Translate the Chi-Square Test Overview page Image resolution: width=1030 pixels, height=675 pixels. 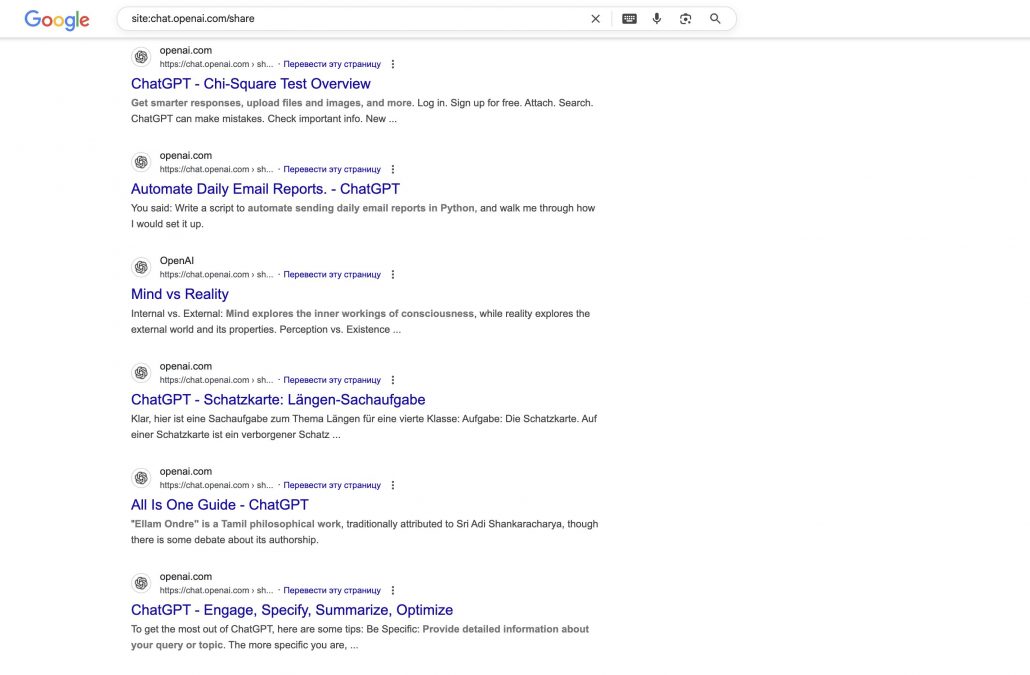tap(332, 64)
